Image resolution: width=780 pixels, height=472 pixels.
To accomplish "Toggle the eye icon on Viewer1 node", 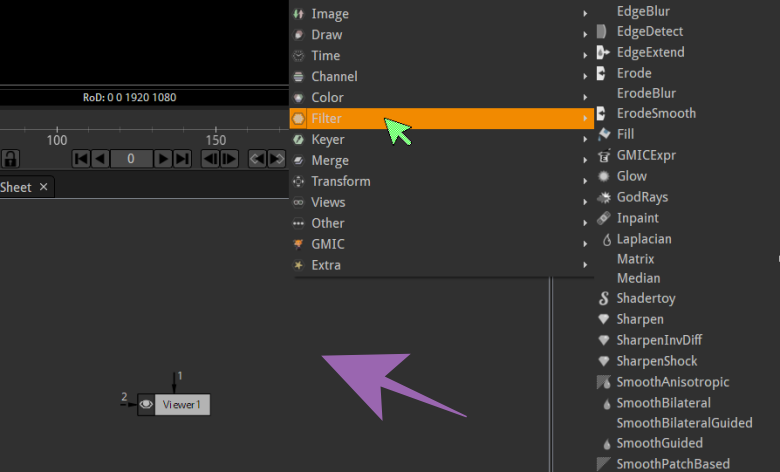I will pyautogui.click(x=146, y=404).
